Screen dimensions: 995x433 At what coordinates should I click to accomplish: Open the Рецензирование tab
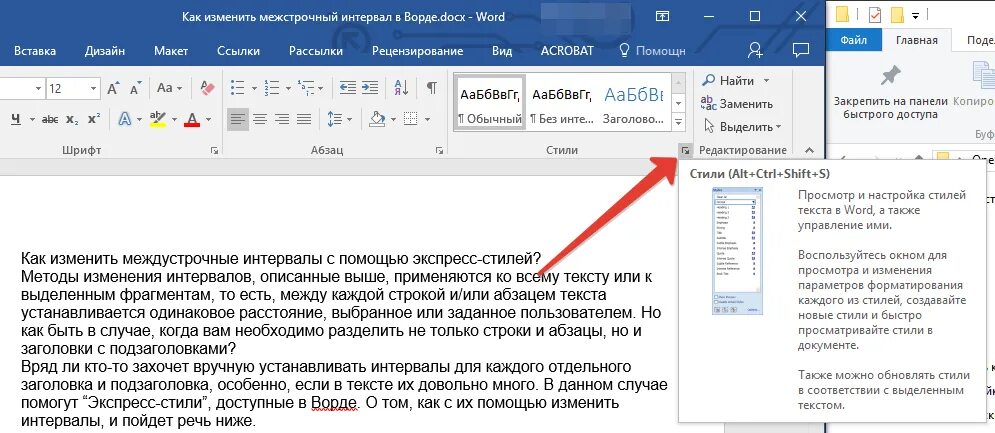coord(418,51)
